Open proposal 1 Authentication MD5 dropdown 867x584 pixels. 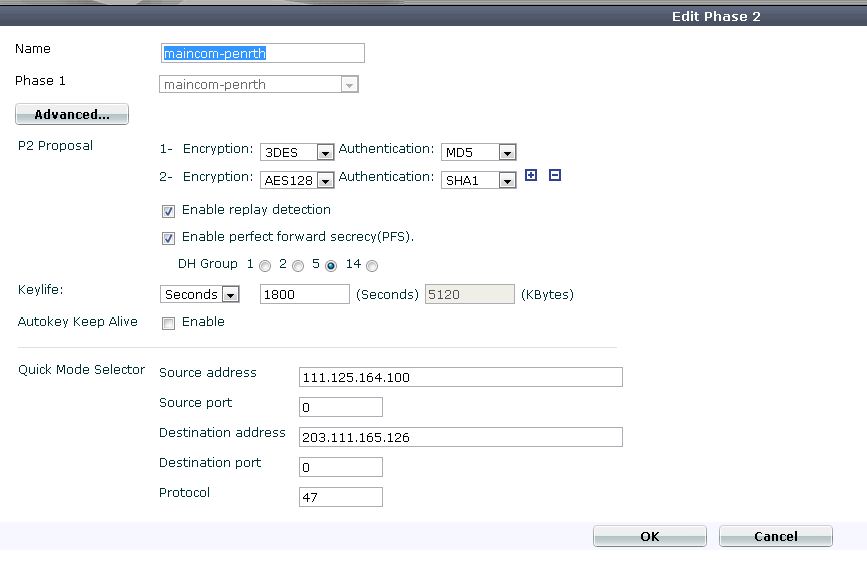pyautogui.click(x=478, y=152)
